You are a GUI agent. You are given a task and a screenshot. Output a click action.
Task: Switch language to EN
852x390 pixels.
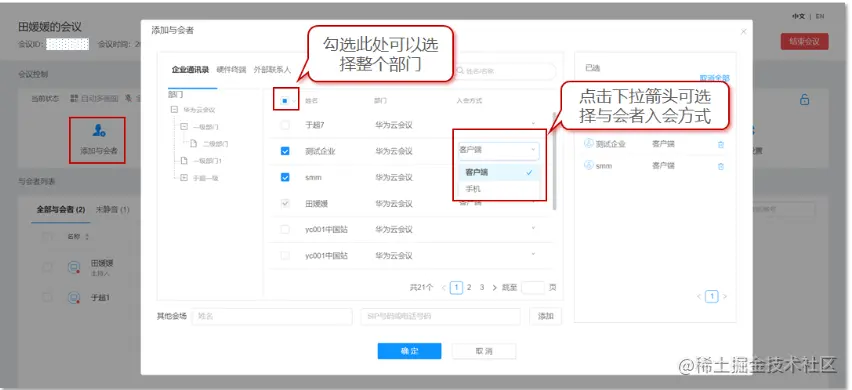pos(820,16)
